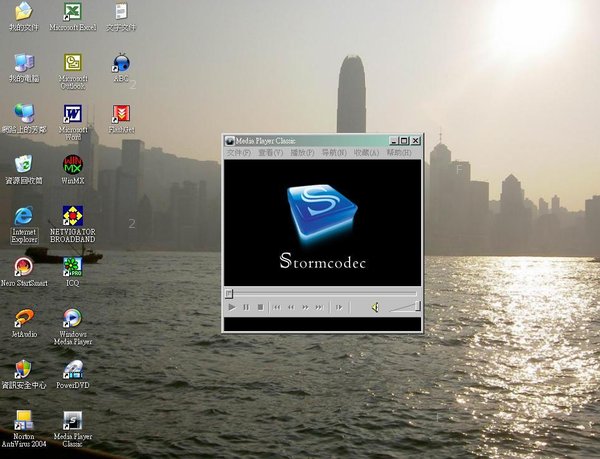This screenshot has height=459, width=600.
Task: Click the volume slider handle
Action: [x=418, y=306]
